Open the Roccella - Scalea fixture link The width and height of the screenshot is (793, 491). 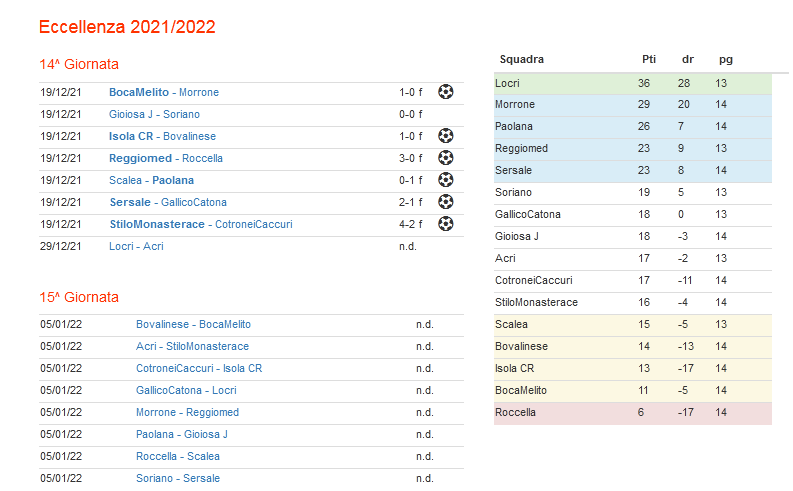[178, 457]
